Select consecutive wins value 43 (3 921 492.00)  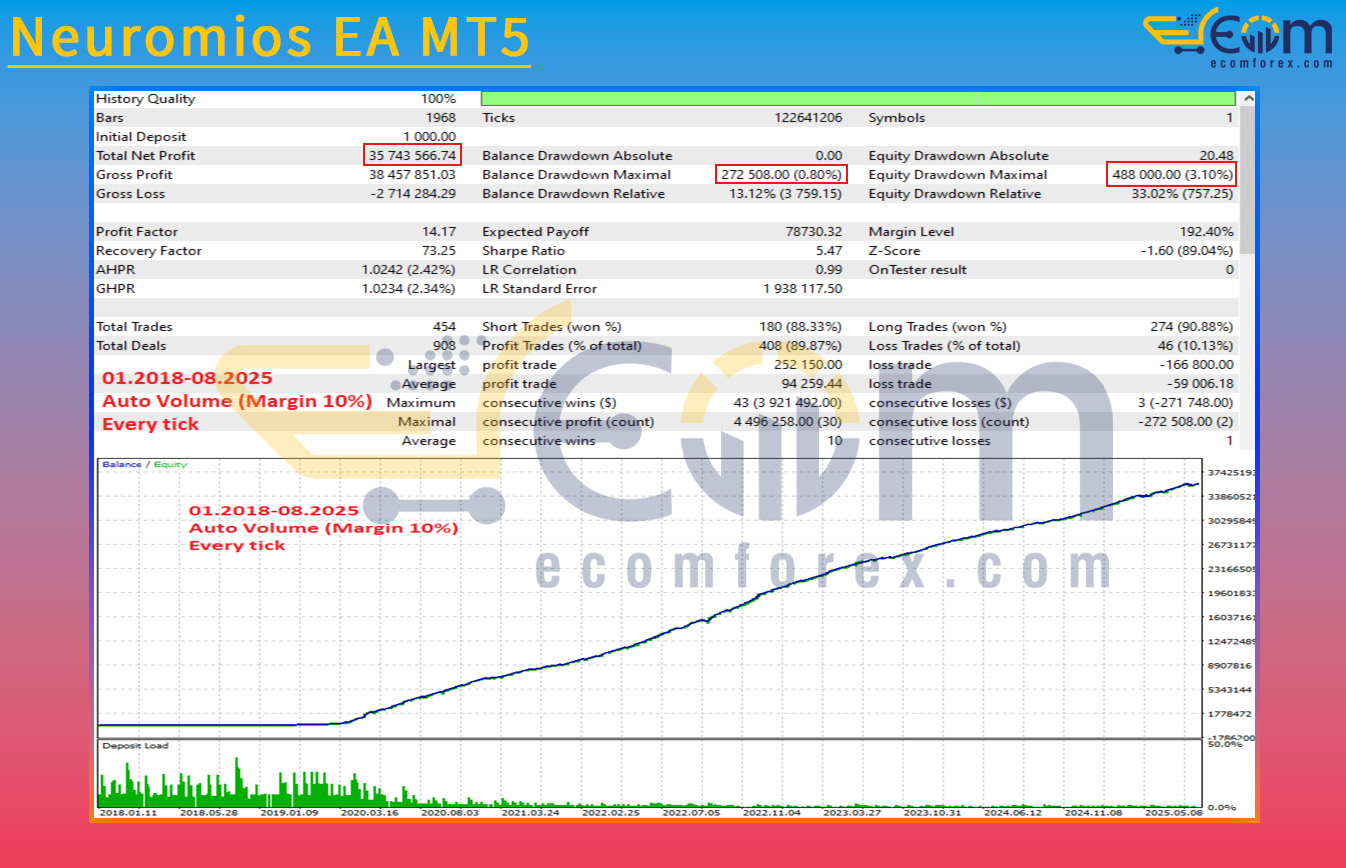click(790, 403)
